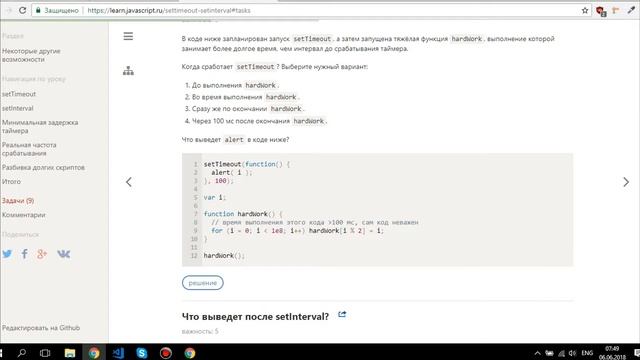Image resolution: width=640 pixels, height=360 pixels.
Task: Open Windows search from the taskbar
Action: coord(22,353)
